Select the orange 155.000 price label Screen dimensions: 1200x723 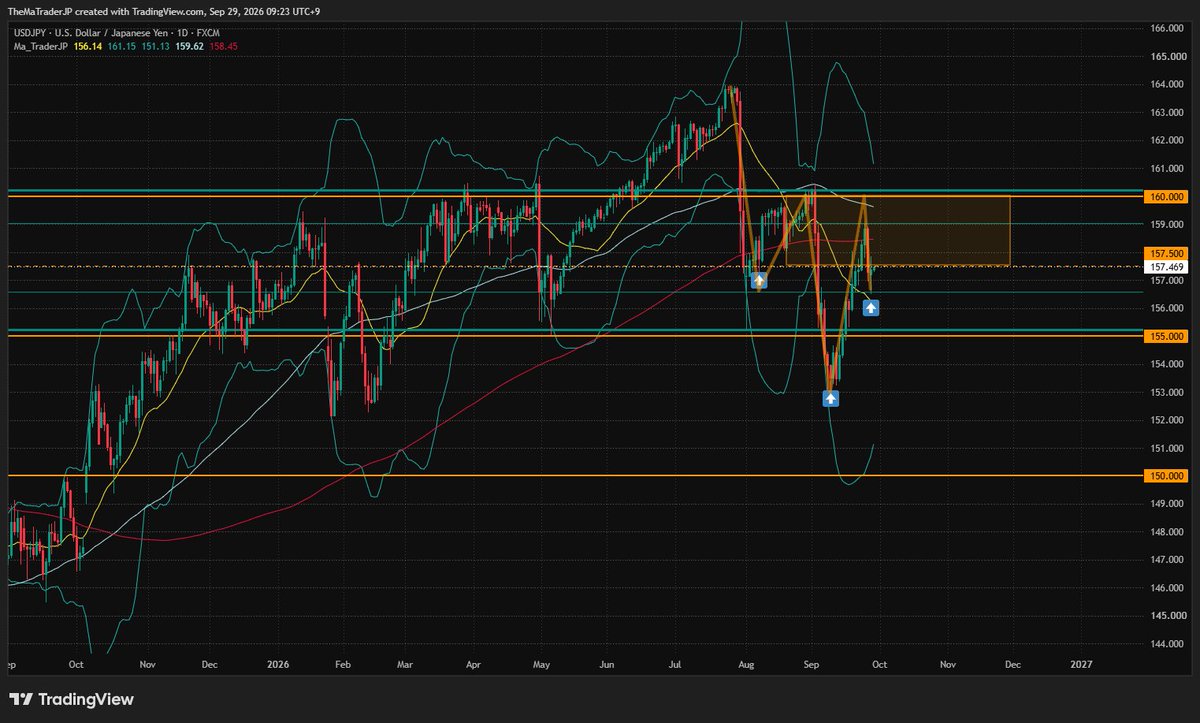click(1168, 336)
